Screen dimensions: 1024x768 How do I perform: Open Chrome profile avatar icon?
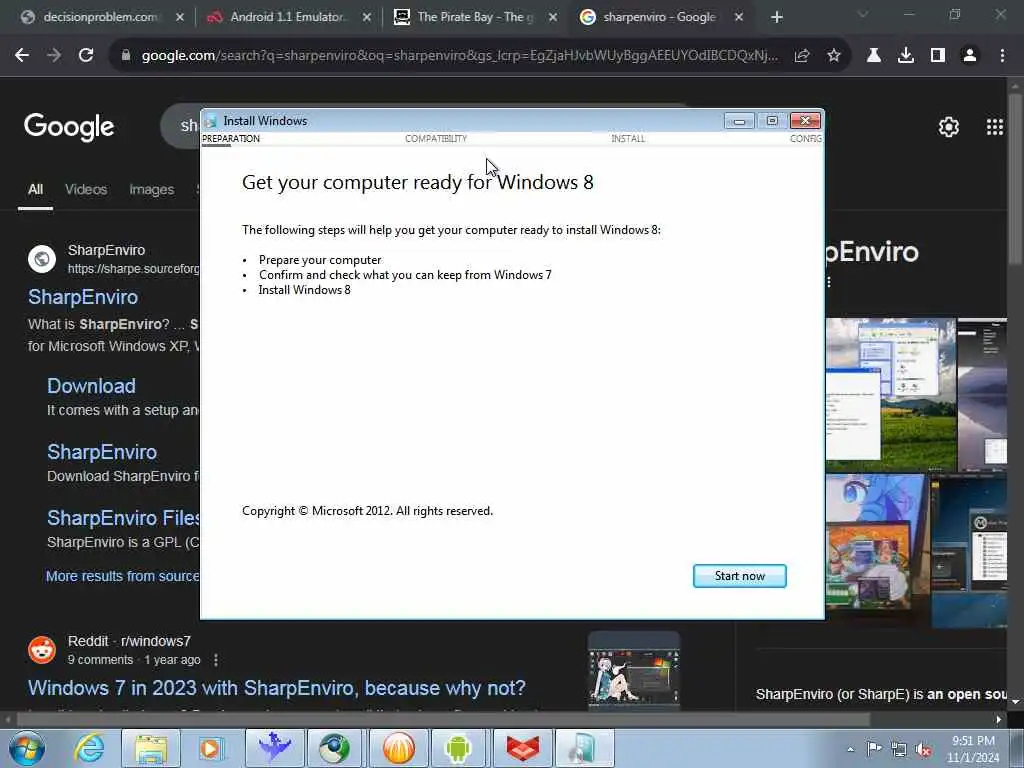tap(970, 56)
